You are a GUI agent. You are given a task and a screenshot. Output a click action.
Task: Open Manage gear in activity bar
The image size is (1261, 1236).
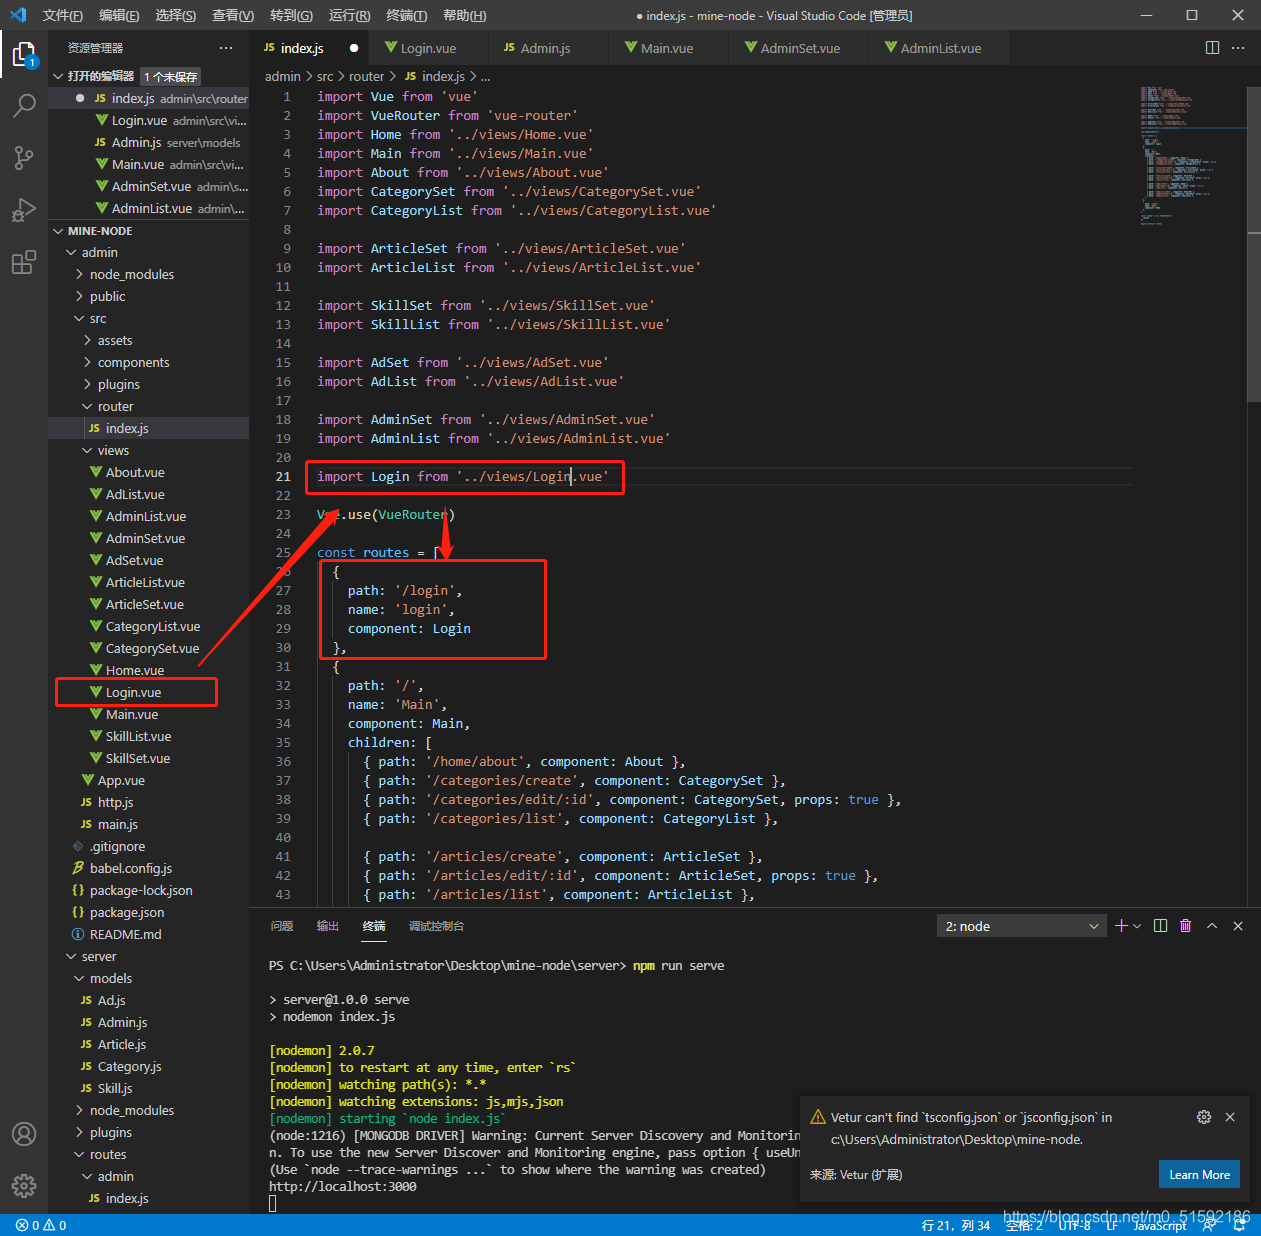coord(24,1186)
